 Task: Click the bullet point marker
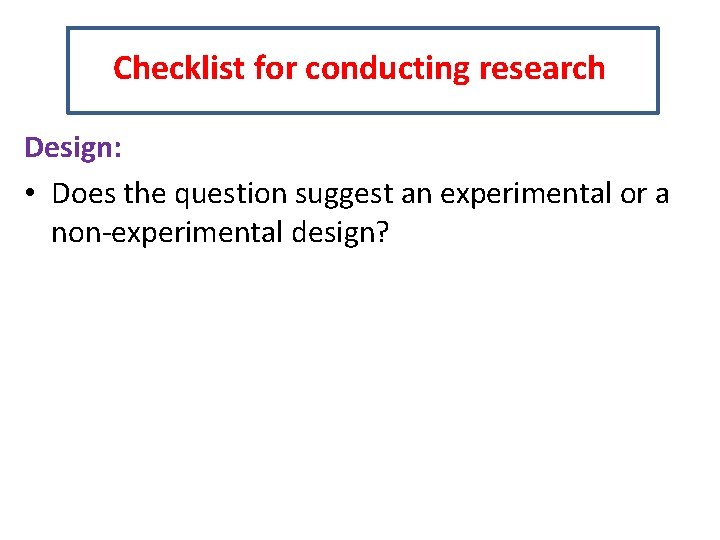click(32, 193)
